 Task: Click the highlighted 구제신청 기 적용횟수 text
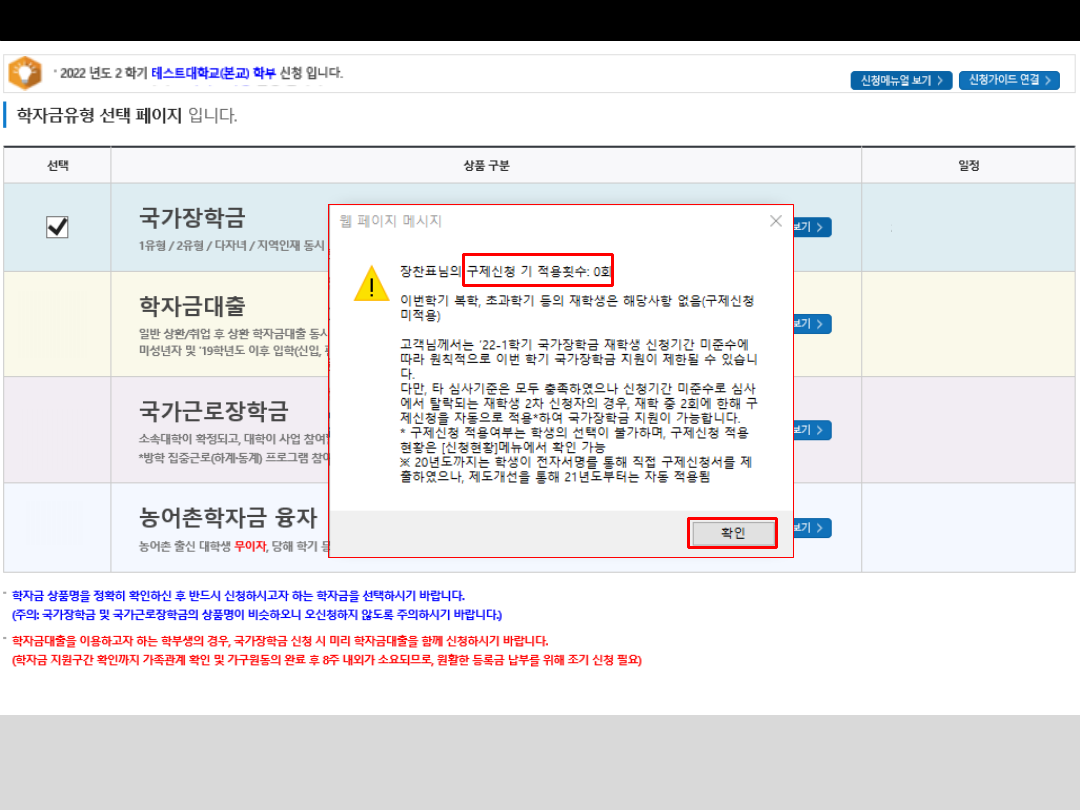[x=538, y=270]
